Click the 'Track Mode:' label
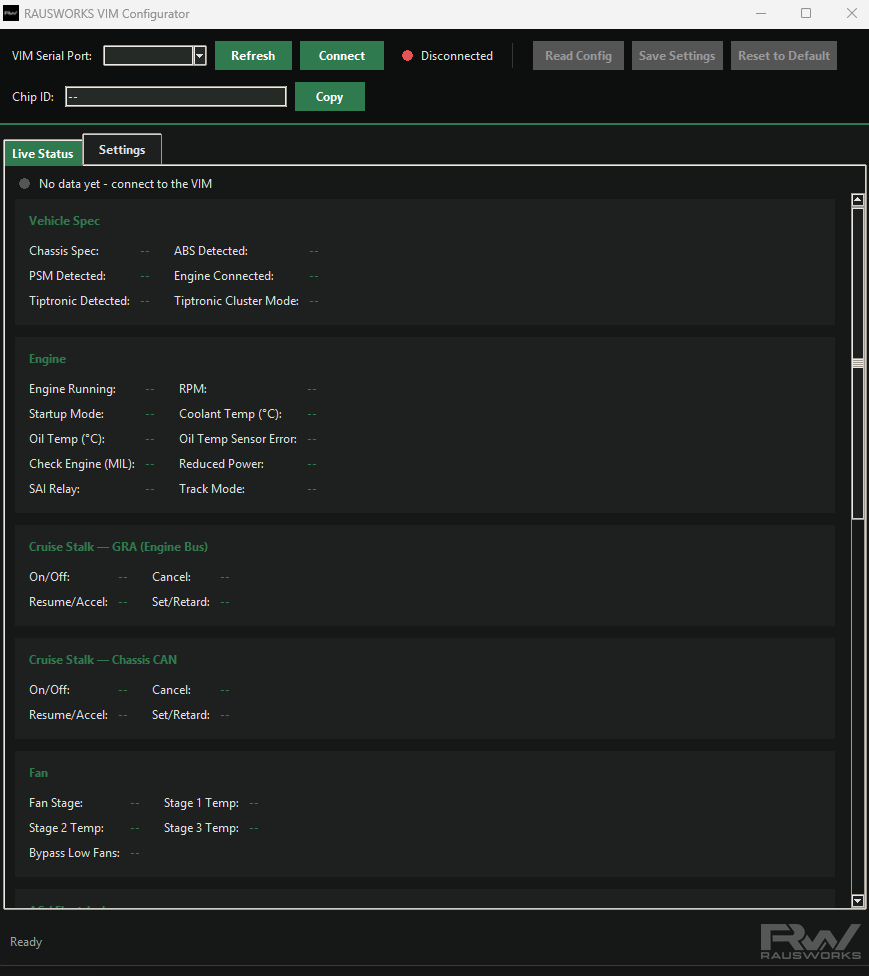 [x=212, y=489]
